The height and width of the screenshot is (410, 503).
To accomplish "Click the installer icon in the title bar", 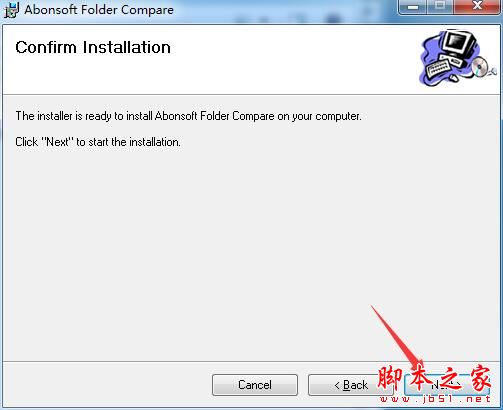I will pyautogui.click(x=11, y=10).
